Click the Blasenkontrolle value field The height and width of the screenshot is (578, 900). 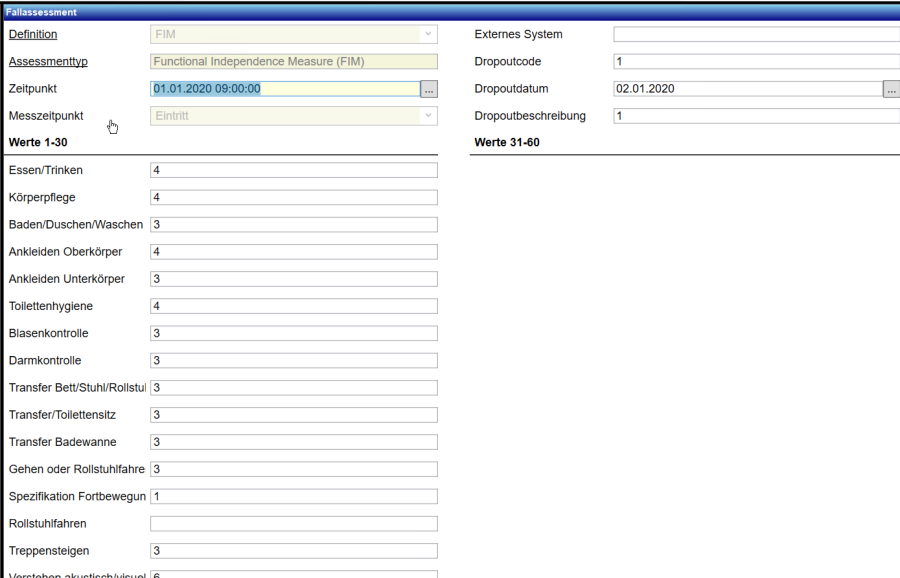pyautogui.click(x=294, y=333)
